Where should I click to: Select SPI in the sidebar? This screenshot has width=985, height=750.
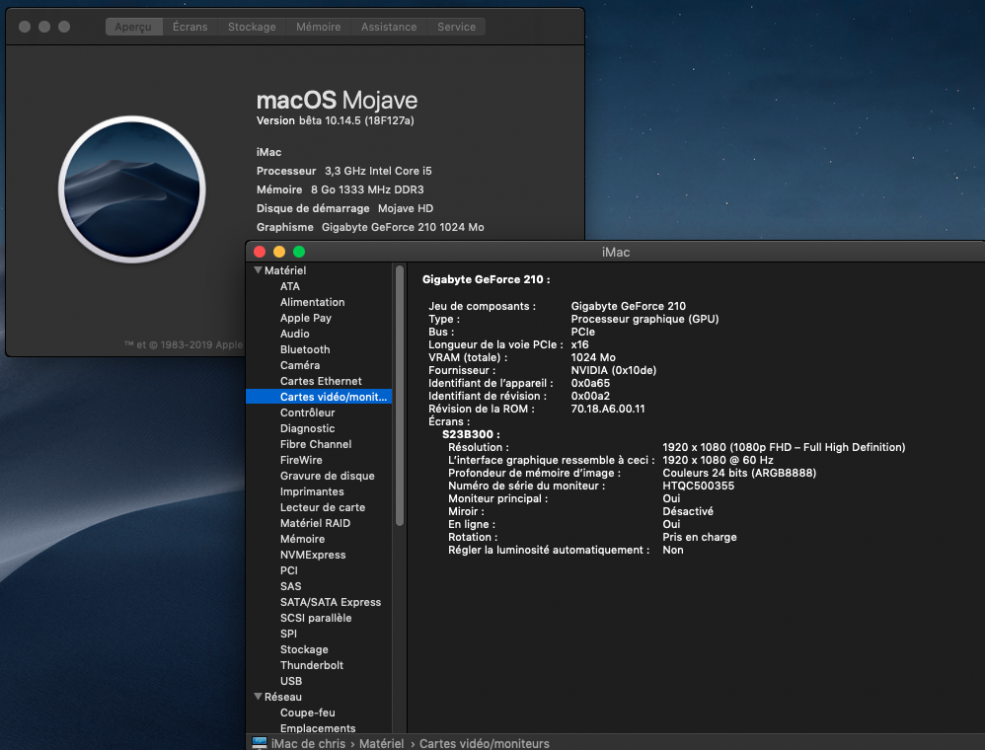pyautogui.click(x=288, y=633)
